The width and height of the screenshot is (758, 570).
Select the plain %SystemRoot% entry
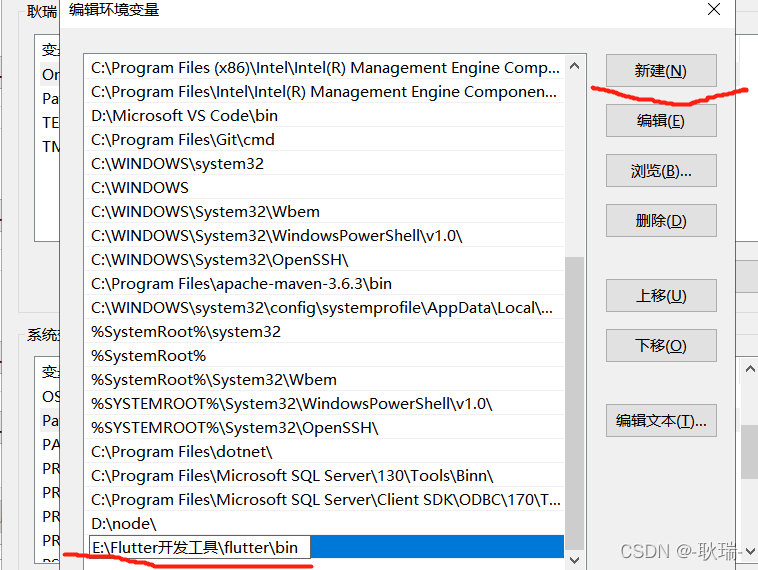pyautogui.click(x=324, y=356)
